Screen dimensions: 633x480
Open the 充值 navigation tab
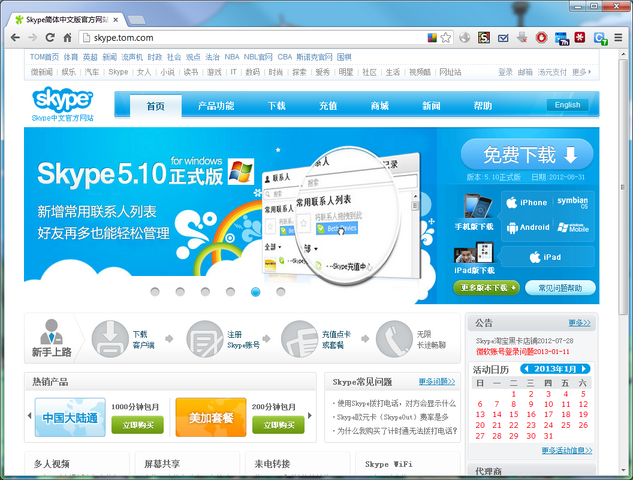(x=328, y=106)
